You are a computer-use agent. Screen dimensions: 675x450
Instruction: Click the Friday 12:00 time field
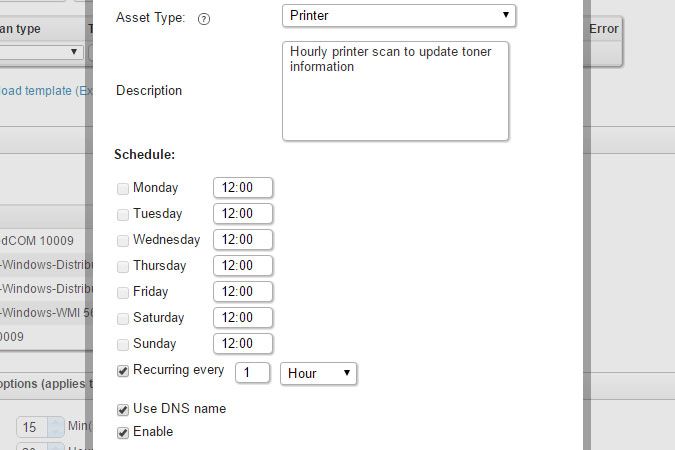coord(243,292)
